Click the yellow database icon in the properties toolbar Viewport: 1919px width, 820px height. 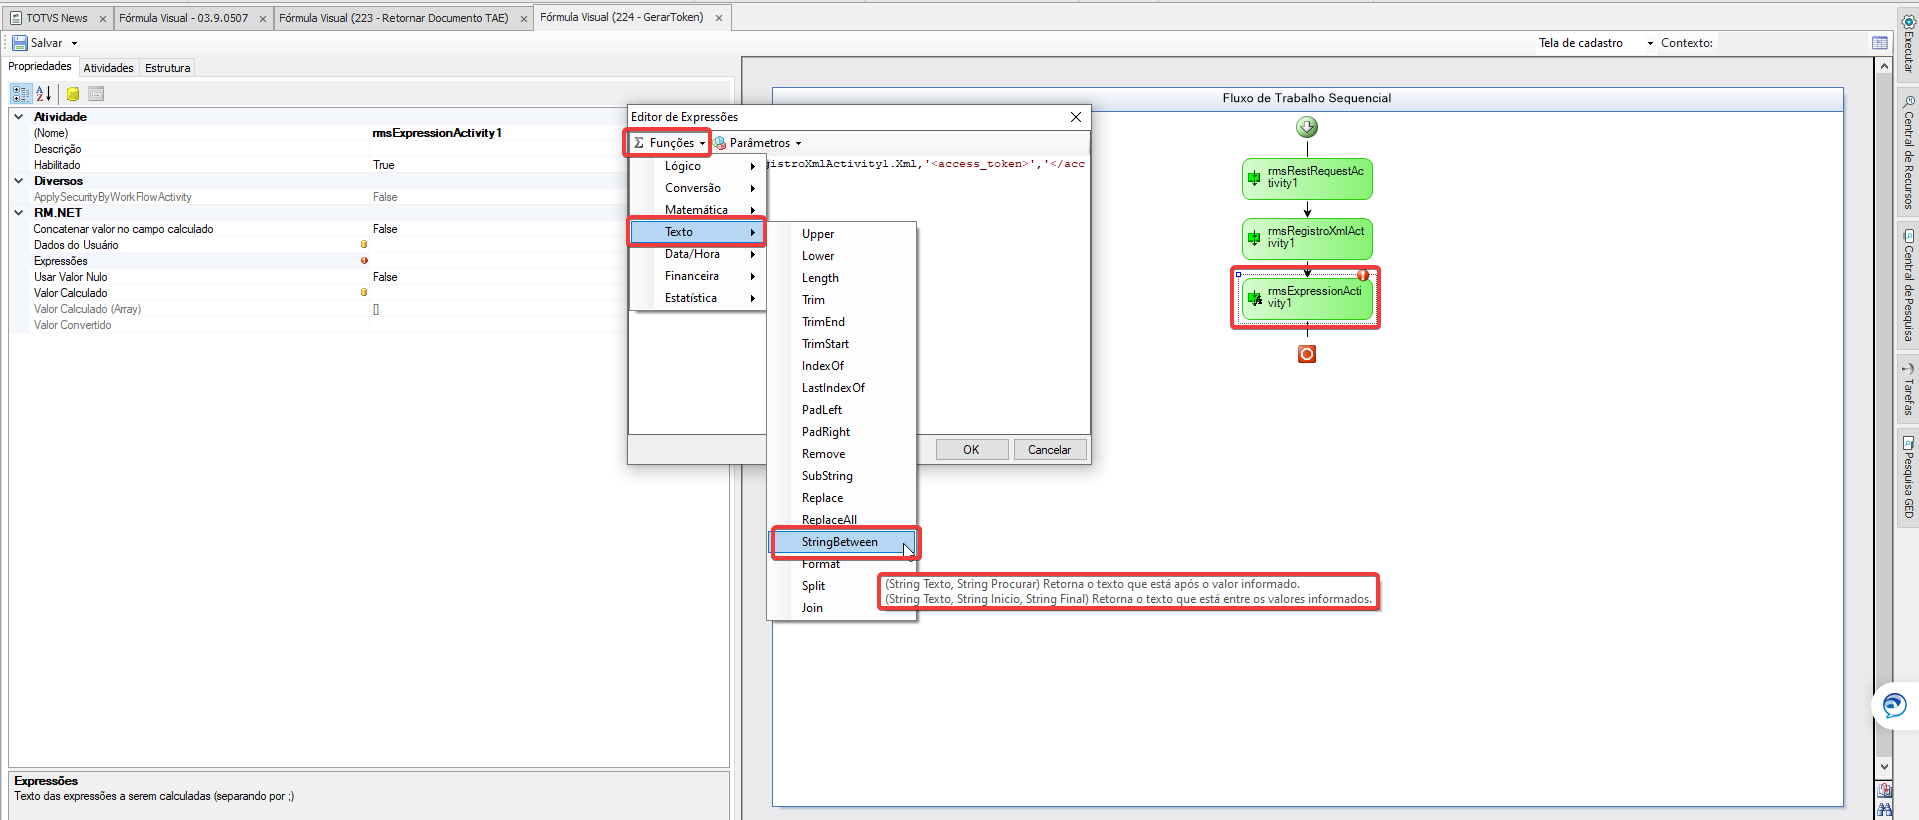(73, 94)
